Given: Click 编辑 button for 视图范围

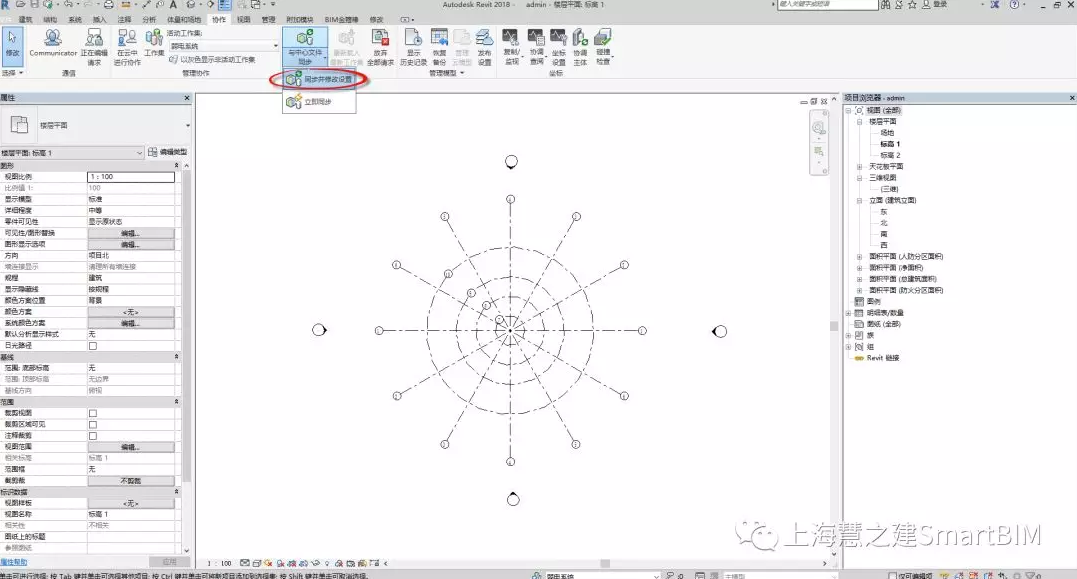Looking at the screenshot, I should click(131, 447).
